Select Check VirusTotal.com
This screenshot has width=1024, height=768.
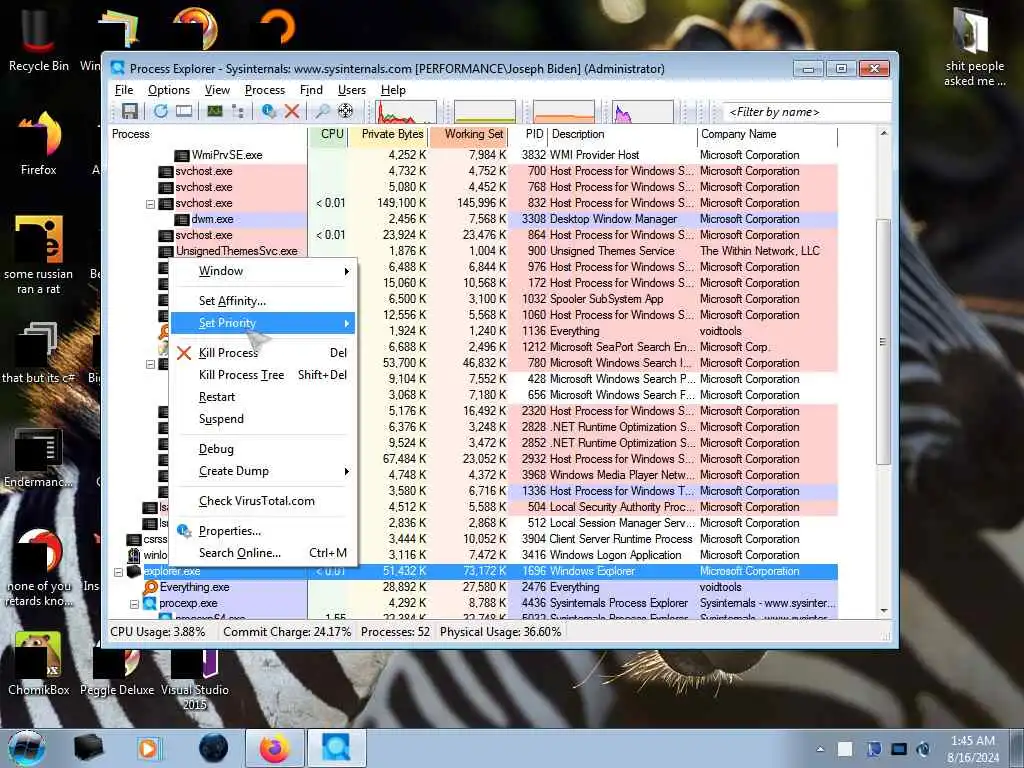tap(263, 501)
